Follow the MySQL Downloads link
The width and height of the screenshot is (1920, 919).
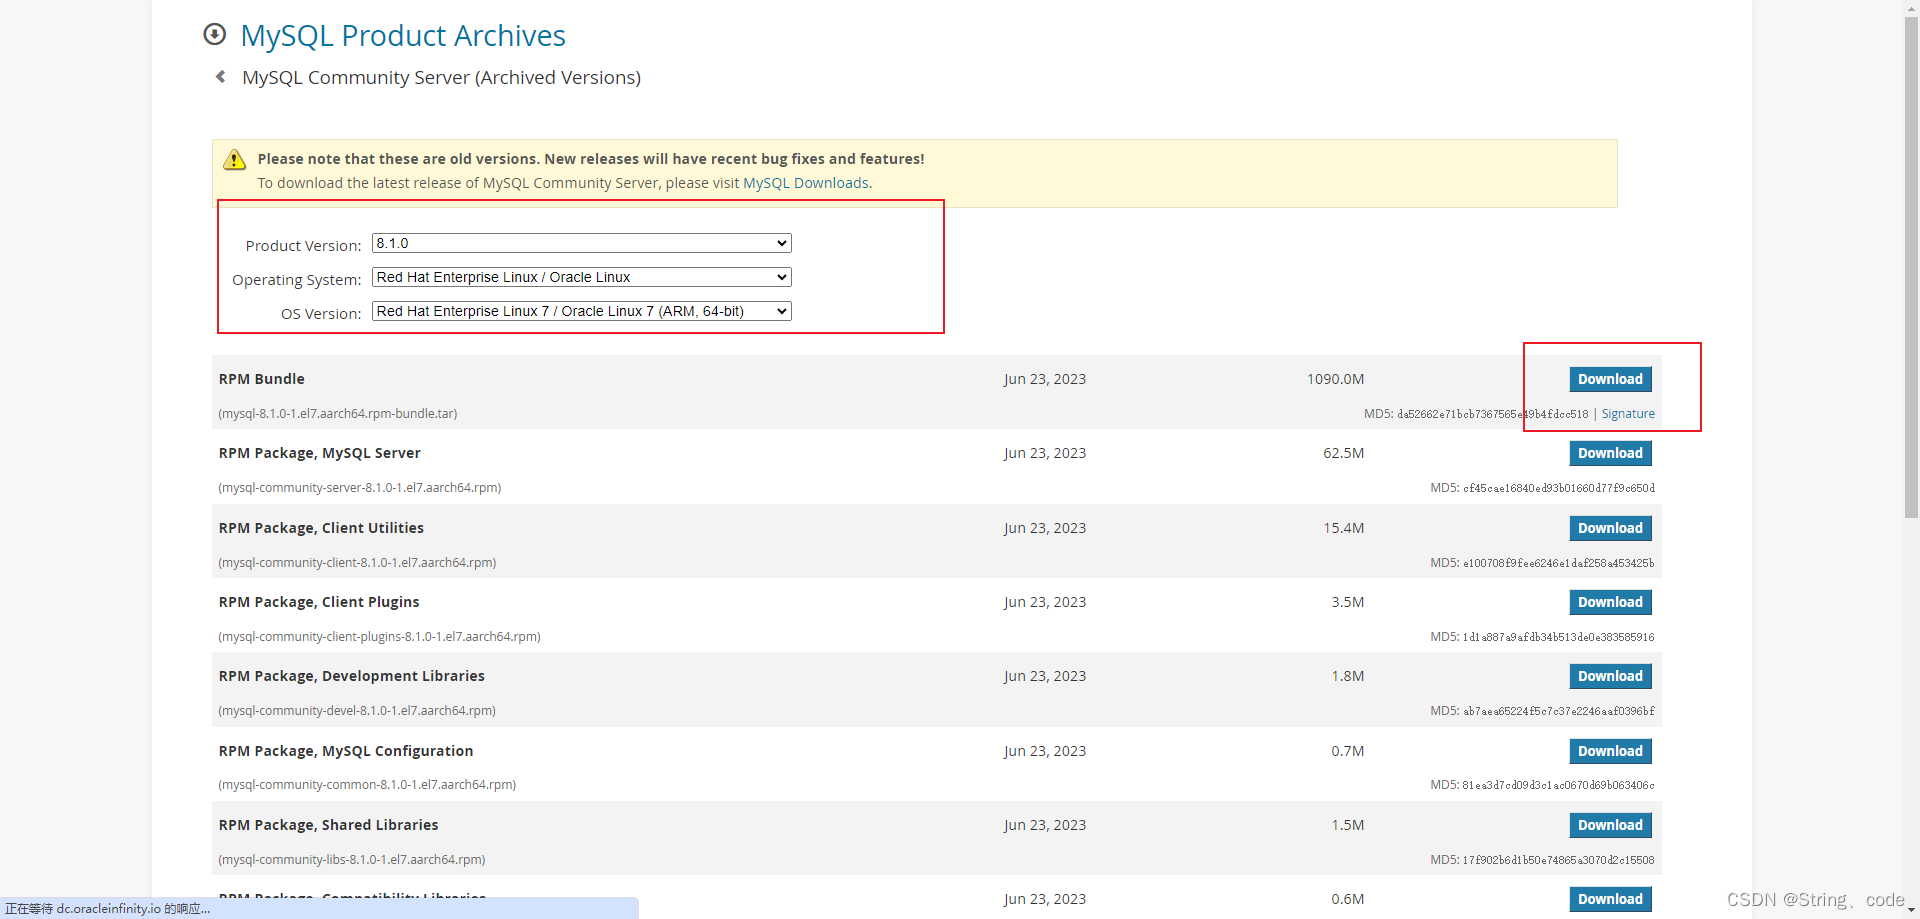tap(806, 183)
